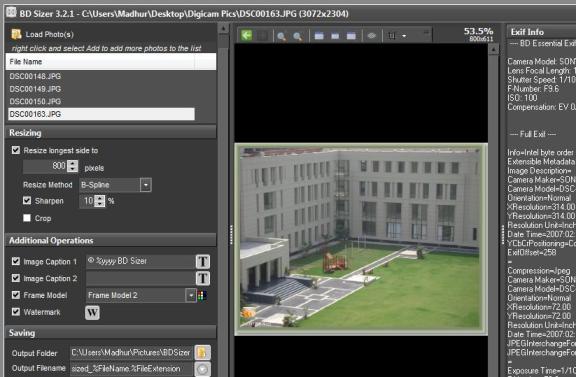Image resolution: width=576 pixels, height=377 pixels.
Task: Open the crop tool dropdown arrow in toolbar
Action: tap(404, 36)
